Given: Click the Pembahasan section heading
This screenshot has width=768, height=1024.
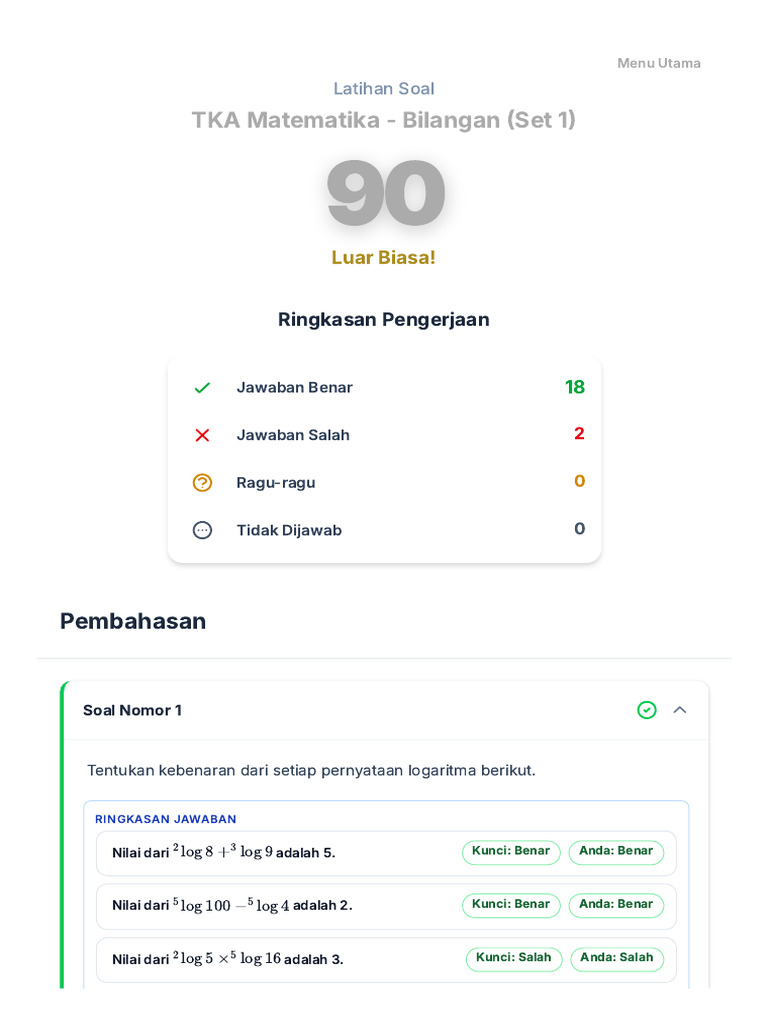Looking at the screenshot, I should (x=133, y=621).
